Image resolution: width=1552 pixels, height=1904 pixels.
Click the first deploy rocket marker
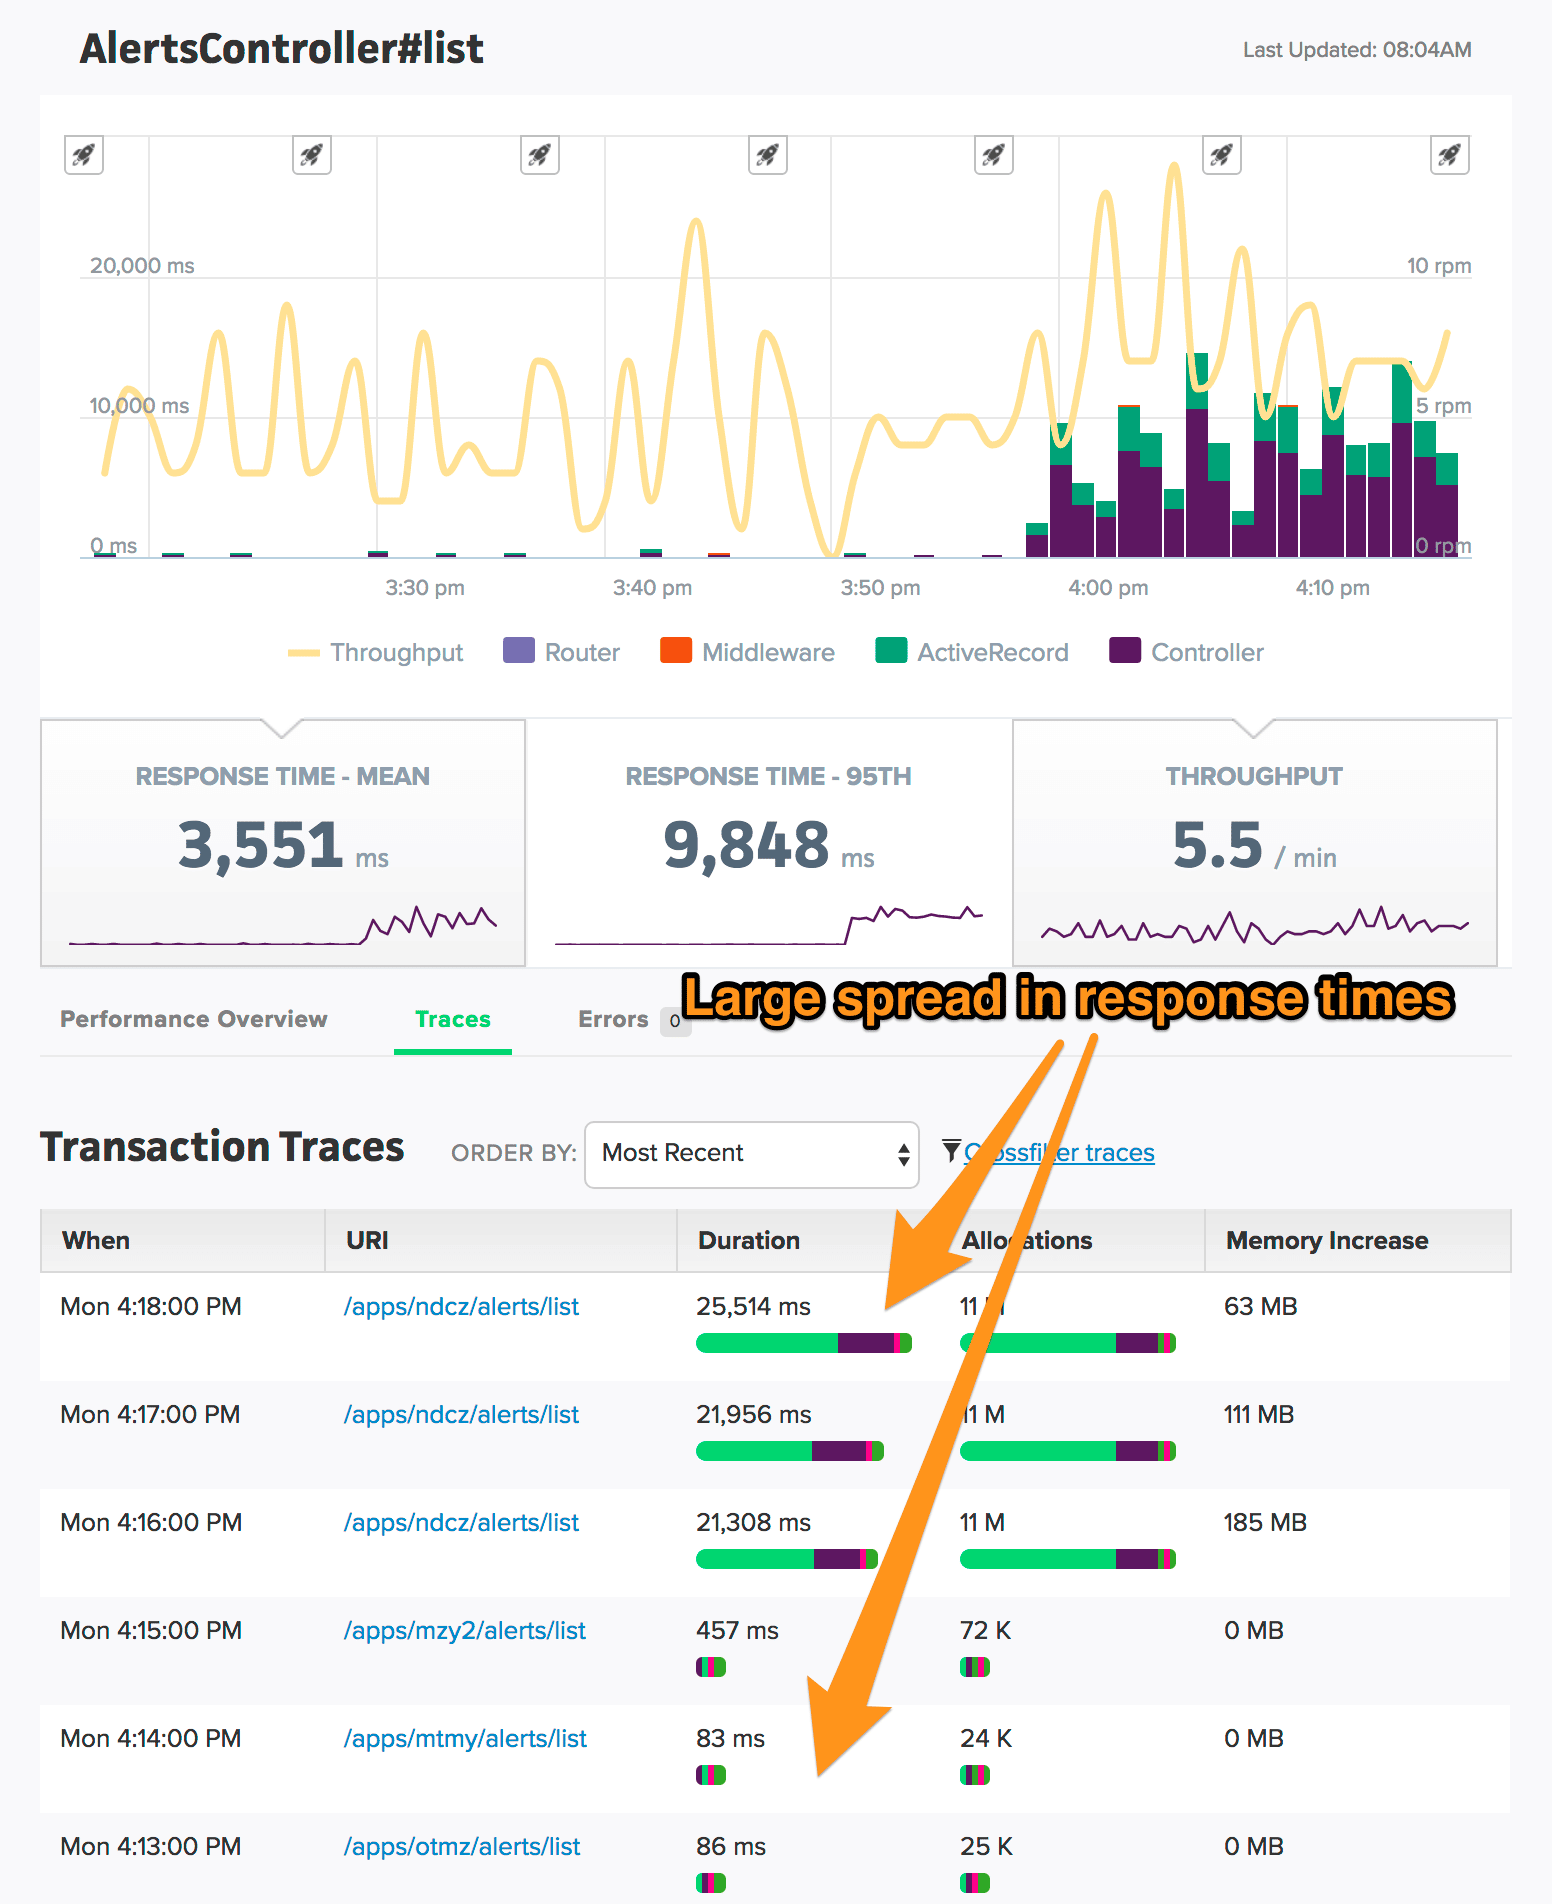click(84, 155)
